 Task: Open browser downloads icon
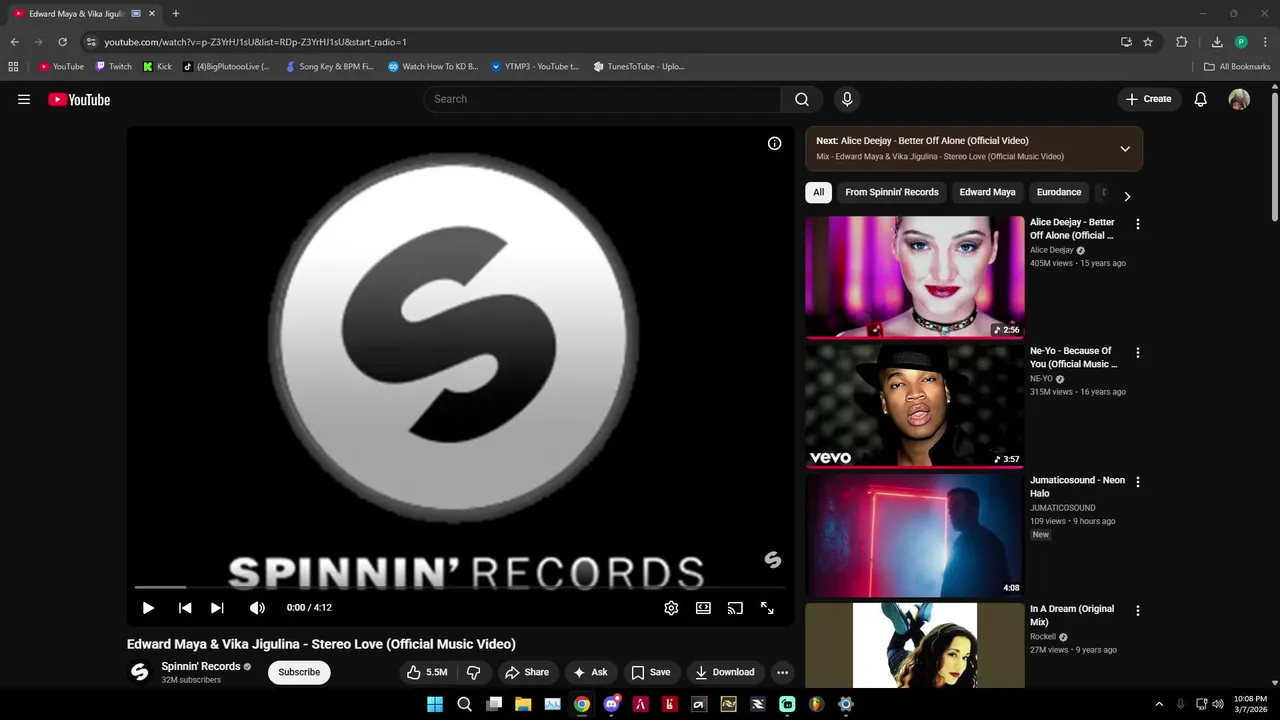(1217, 42)
